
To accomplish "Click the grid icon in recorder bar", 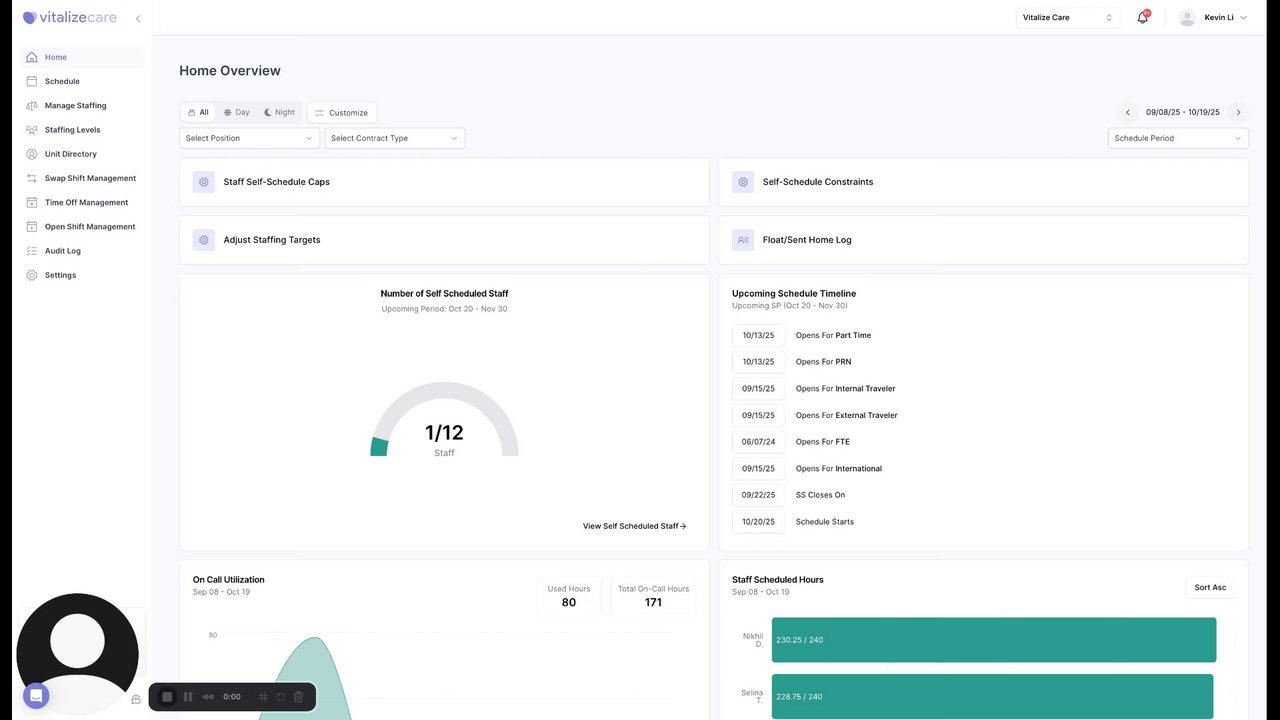I will 263,697.
